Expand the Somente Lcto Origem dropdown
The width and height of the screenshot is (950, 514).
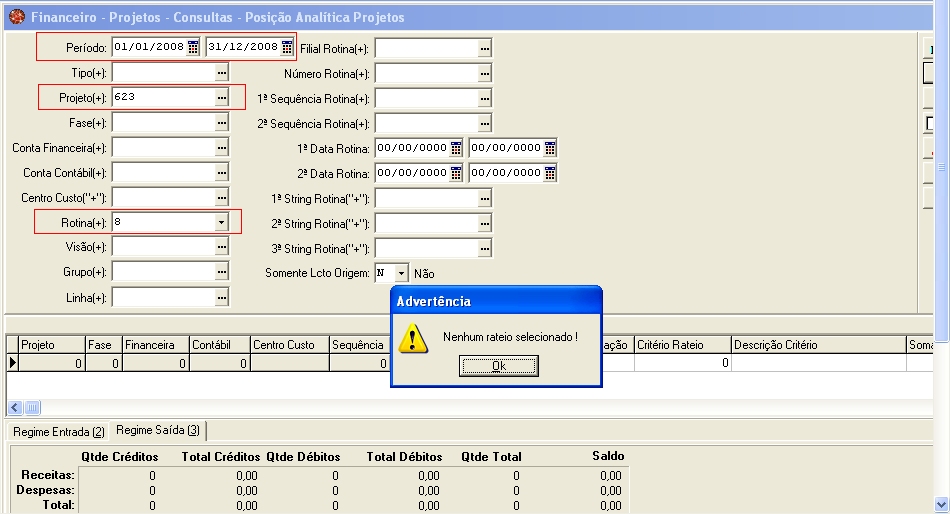pos(401,273)
